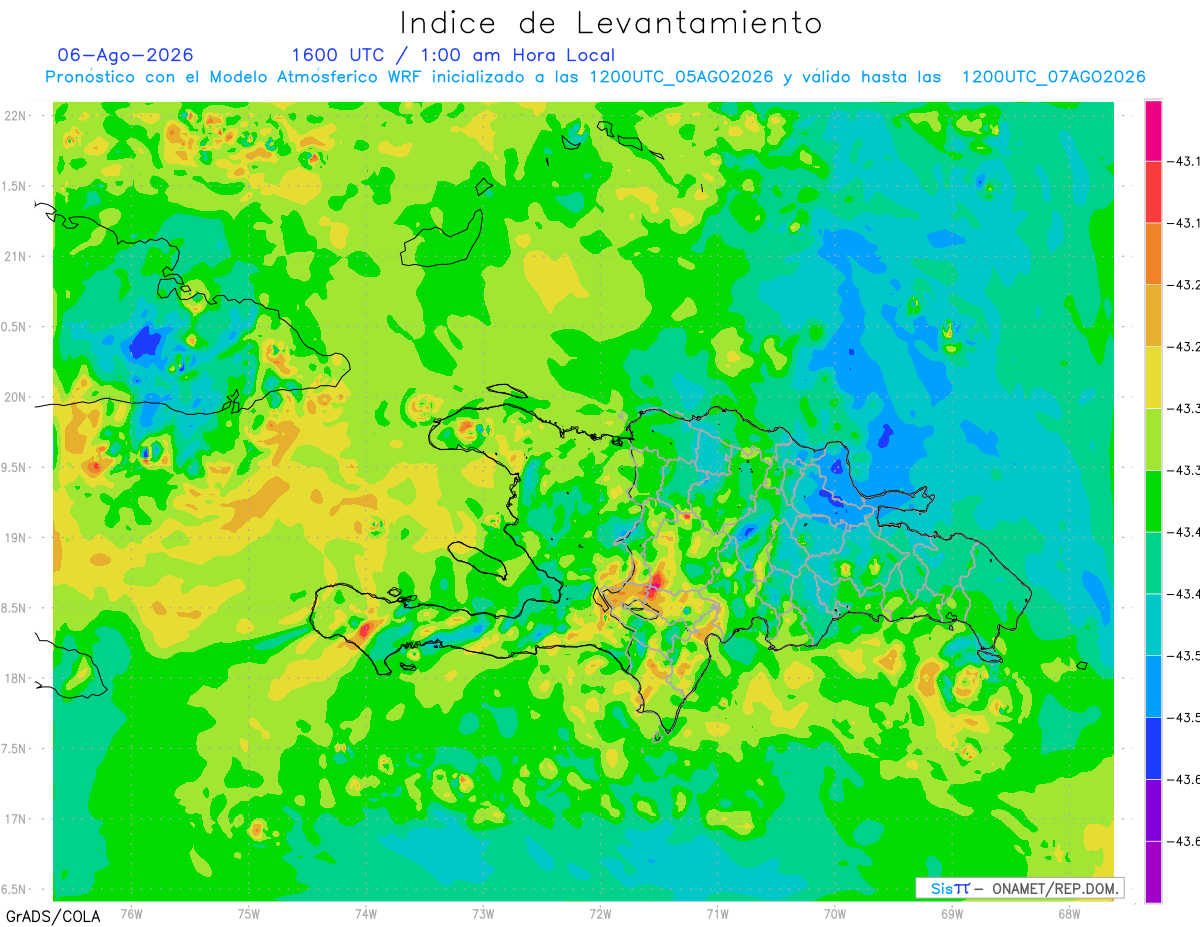Click the '70W' longitude label

tap(835, 914)
